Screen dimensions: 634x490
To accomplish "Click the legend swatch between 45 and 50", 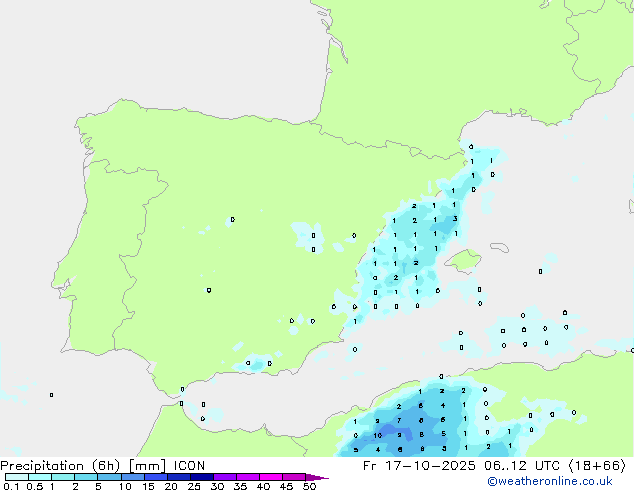I will (294, 477).
